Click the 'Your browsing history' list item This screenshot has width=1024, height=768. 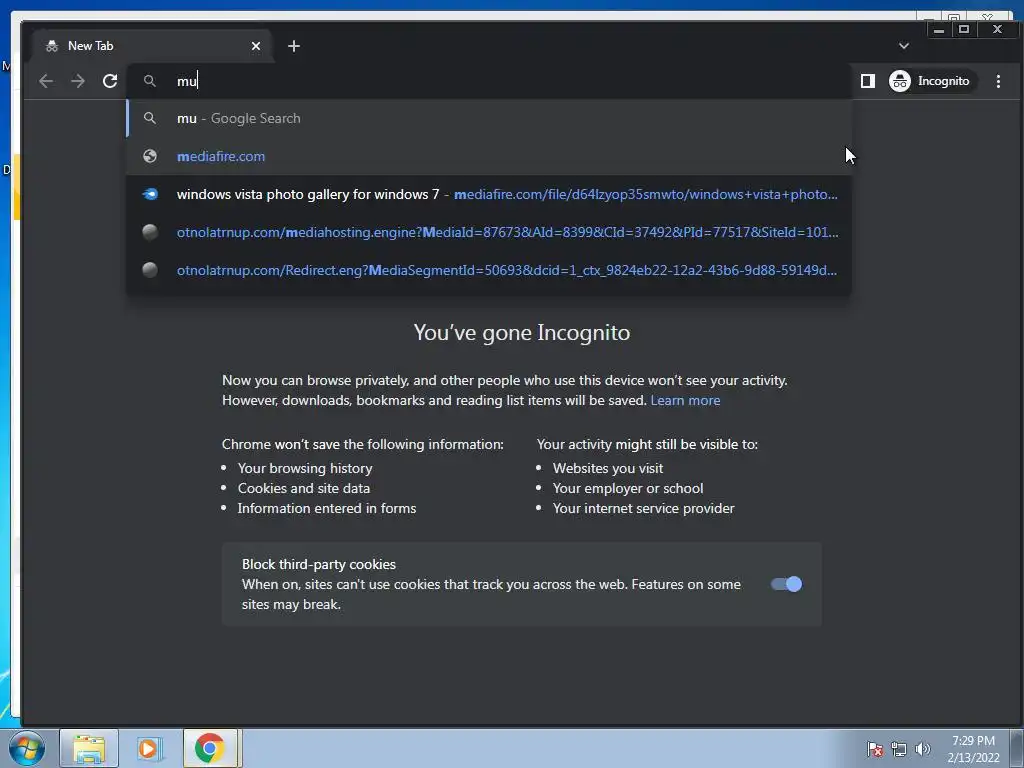(305, 468)
